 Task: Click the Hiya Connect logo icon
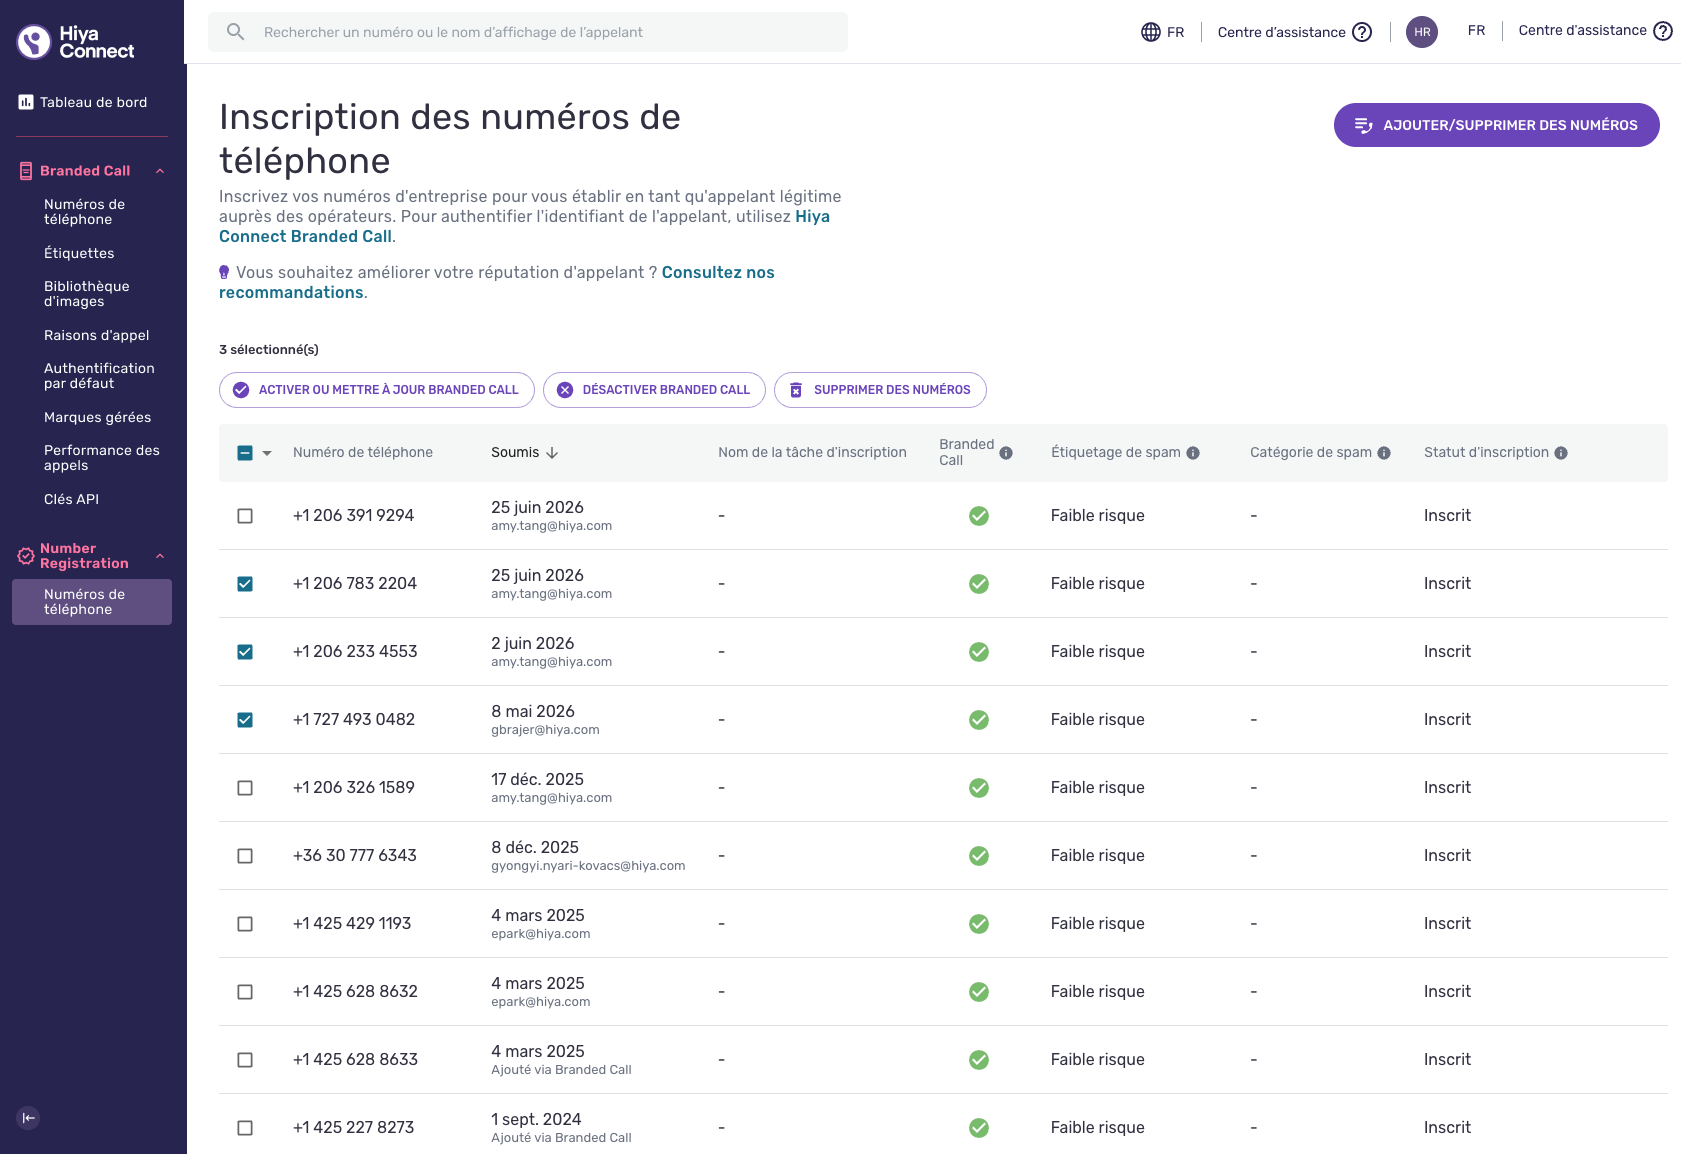[34, 42]
